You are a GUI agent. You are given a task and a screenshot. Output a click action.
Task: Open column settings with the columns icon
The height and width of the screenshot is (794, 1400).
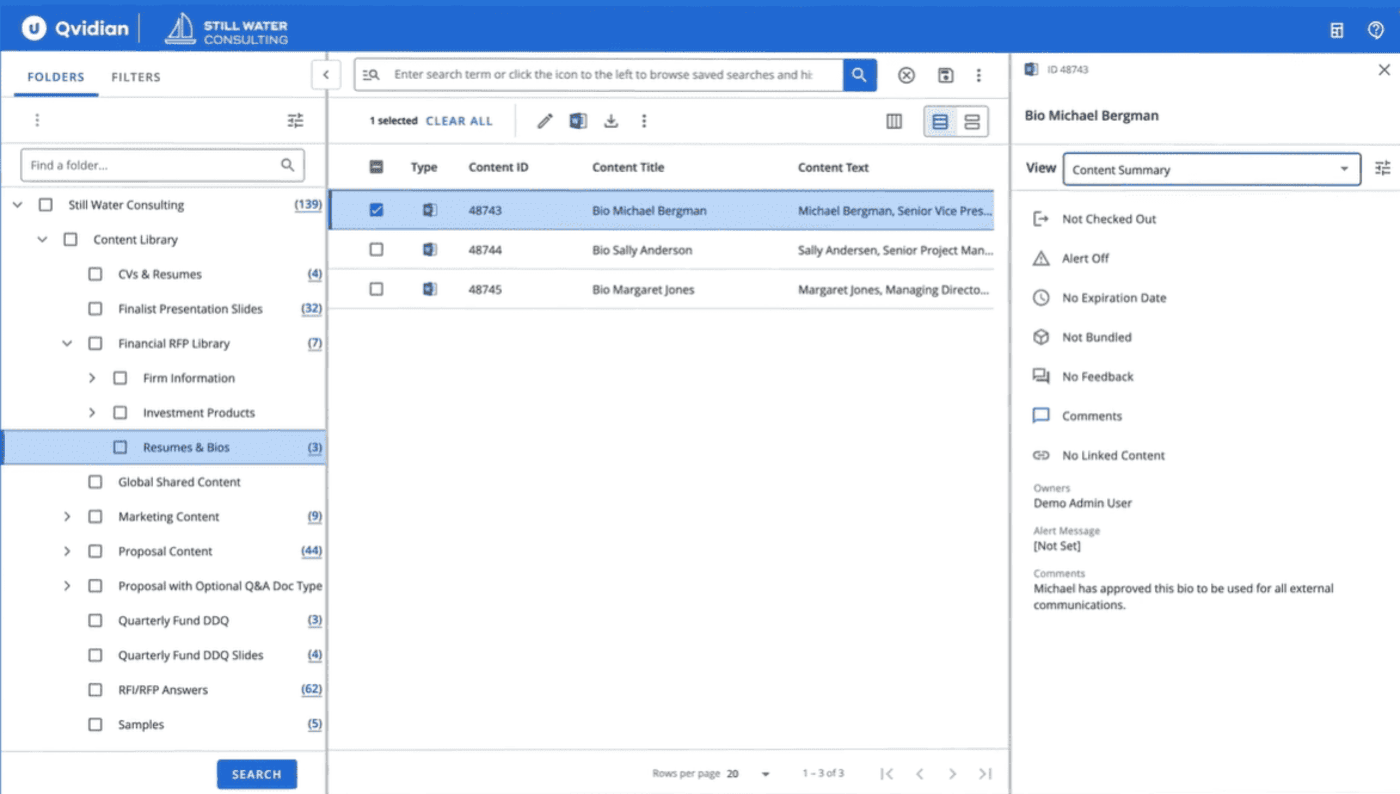(x=893, y=120)
